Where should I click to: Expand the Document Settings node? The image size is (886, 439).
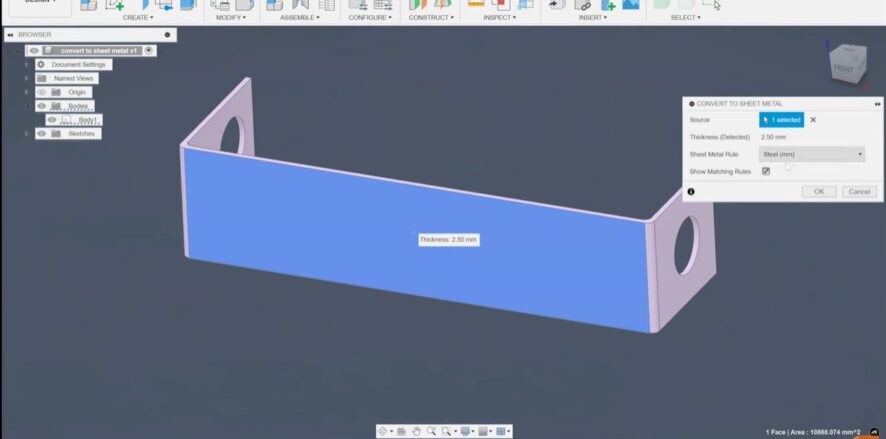tap(26, 64)
